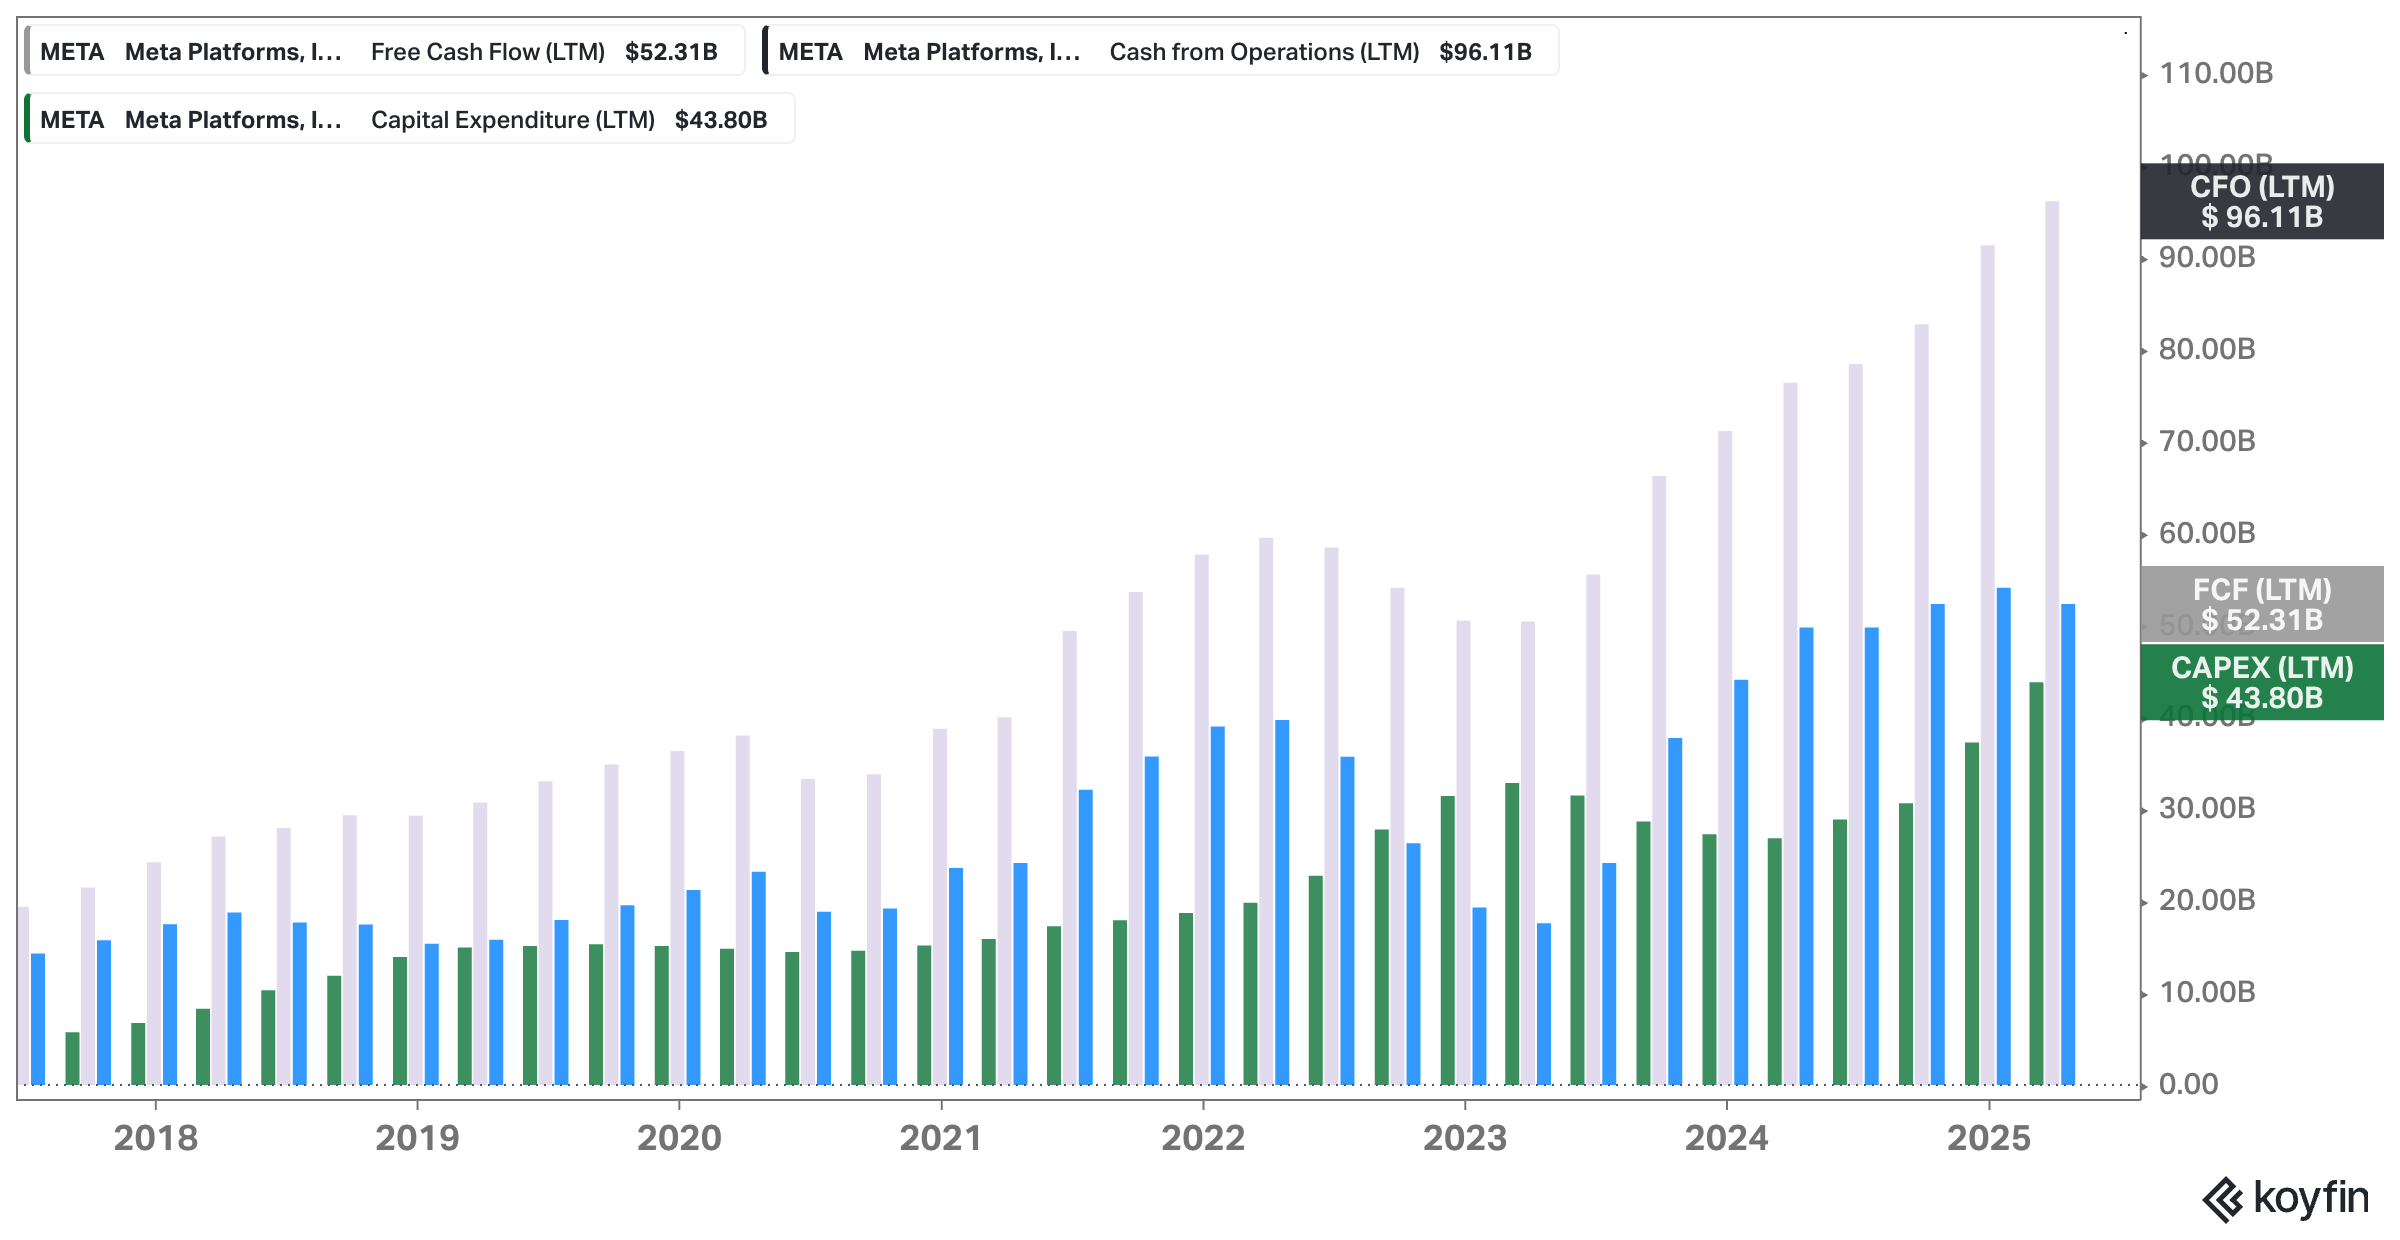Click the koyfin wordmark text
The width and height of the screenshot is (2400, 1240).
pos(2310,1197)
